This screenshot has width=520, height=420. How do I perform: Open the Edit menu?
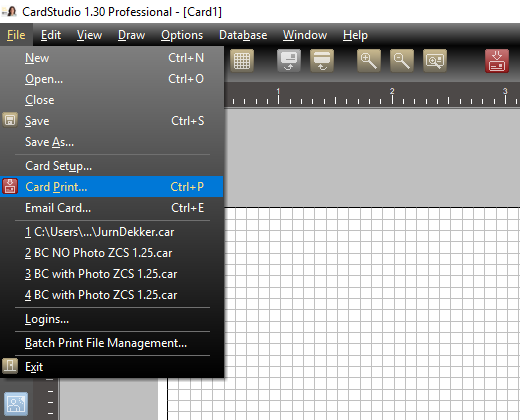click(x=51, y=35)
